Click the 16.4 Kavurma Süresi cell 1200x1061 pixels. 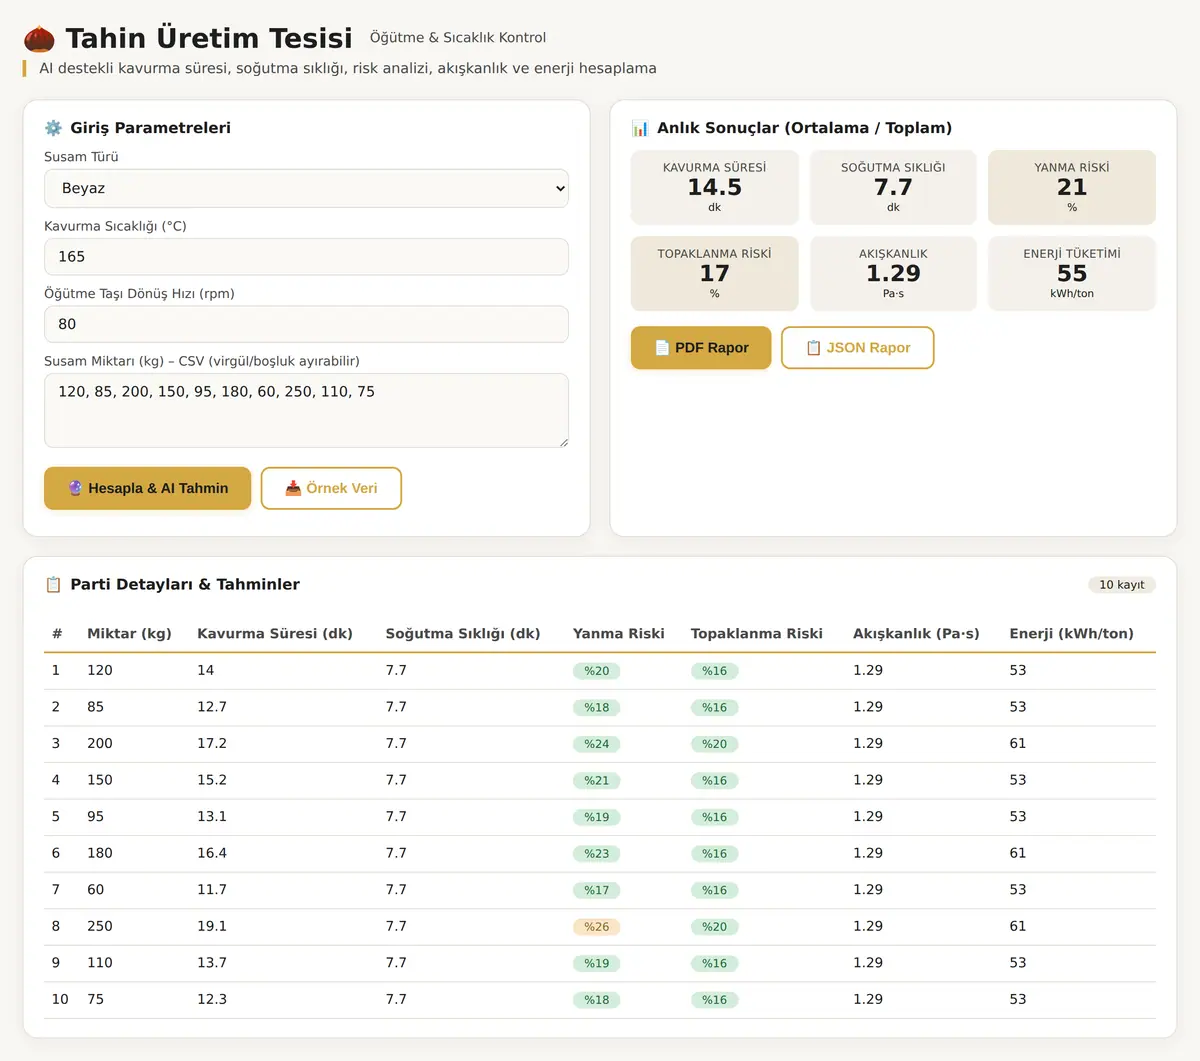212,854
